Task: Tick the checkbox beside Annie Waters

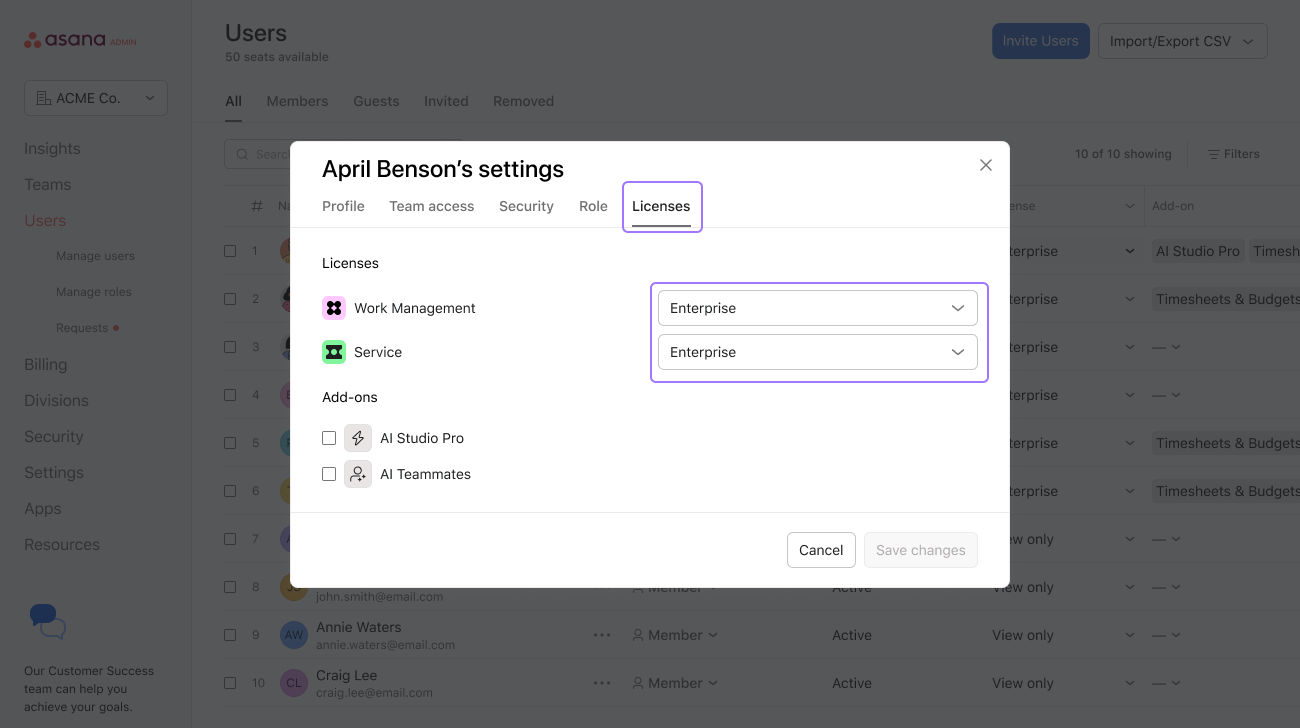Action: click(230, 635)
